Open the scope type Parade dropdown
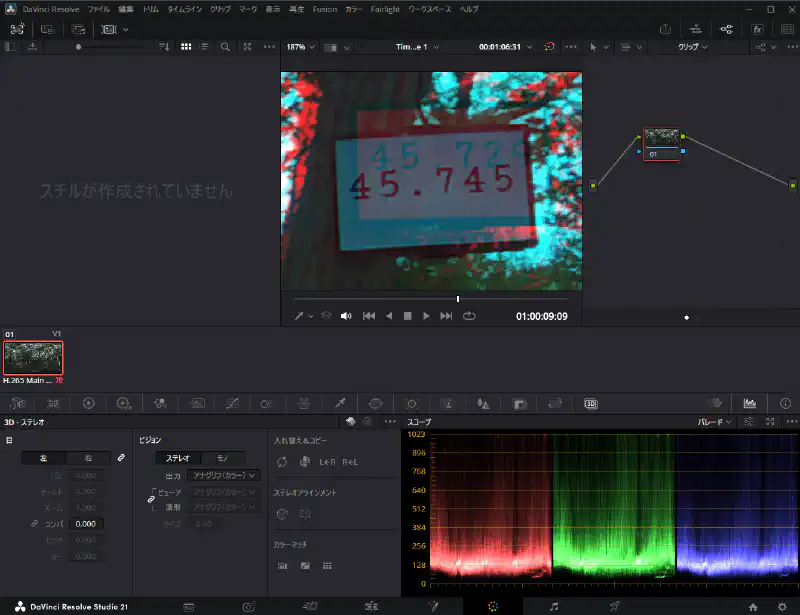 click(714, 422)
